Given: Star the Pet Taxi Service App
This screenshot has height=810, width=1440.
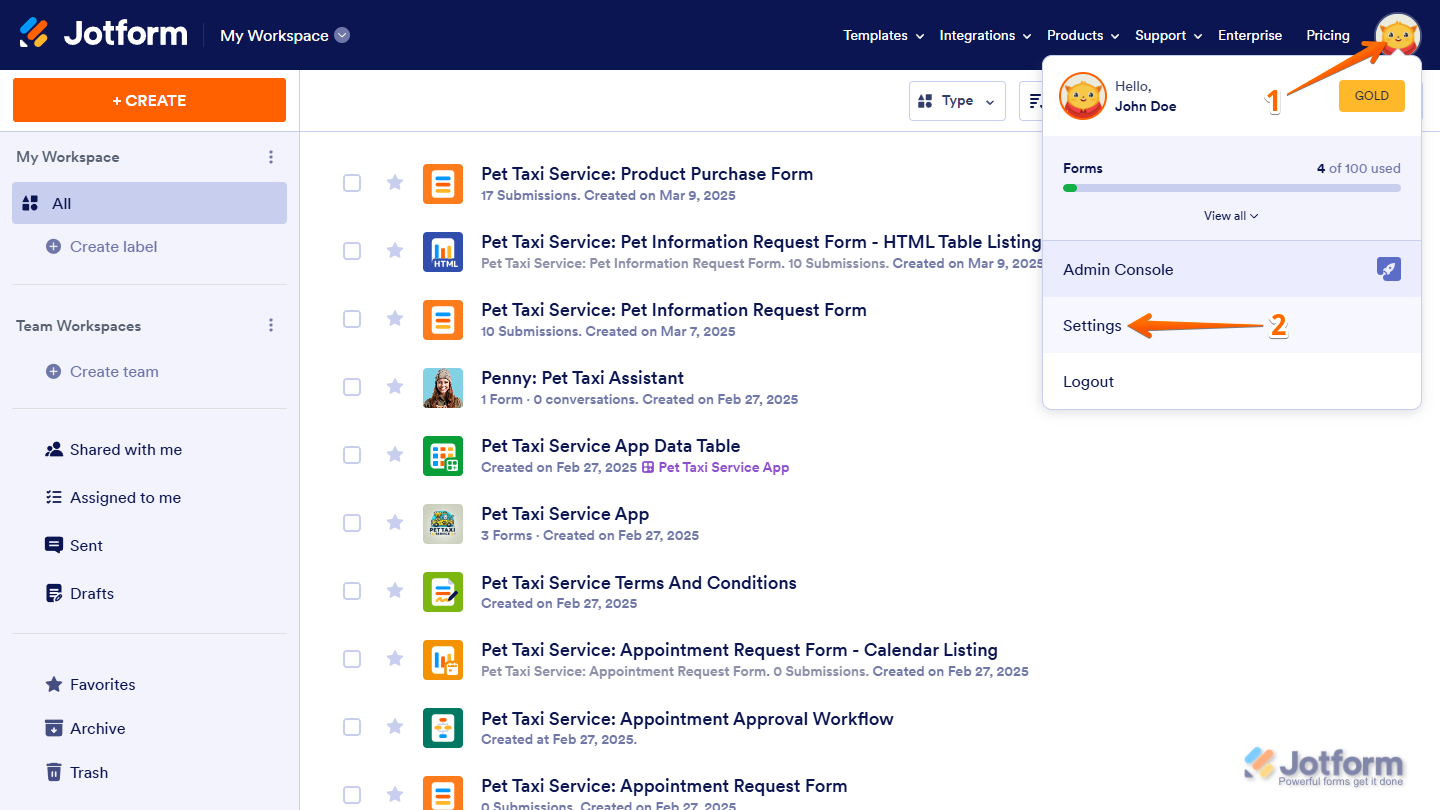Looking at the screenshot, I should point(395,522).
